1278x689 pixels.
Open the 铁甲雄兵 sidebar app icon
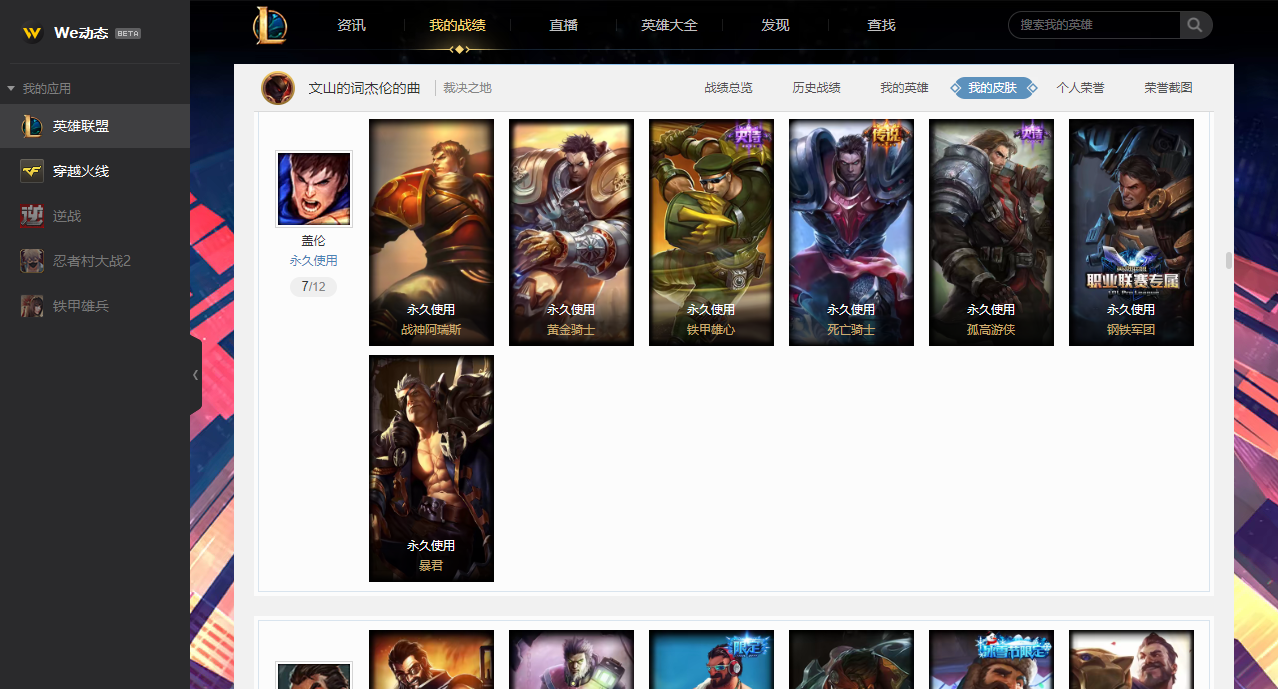[x=32, y=306]
